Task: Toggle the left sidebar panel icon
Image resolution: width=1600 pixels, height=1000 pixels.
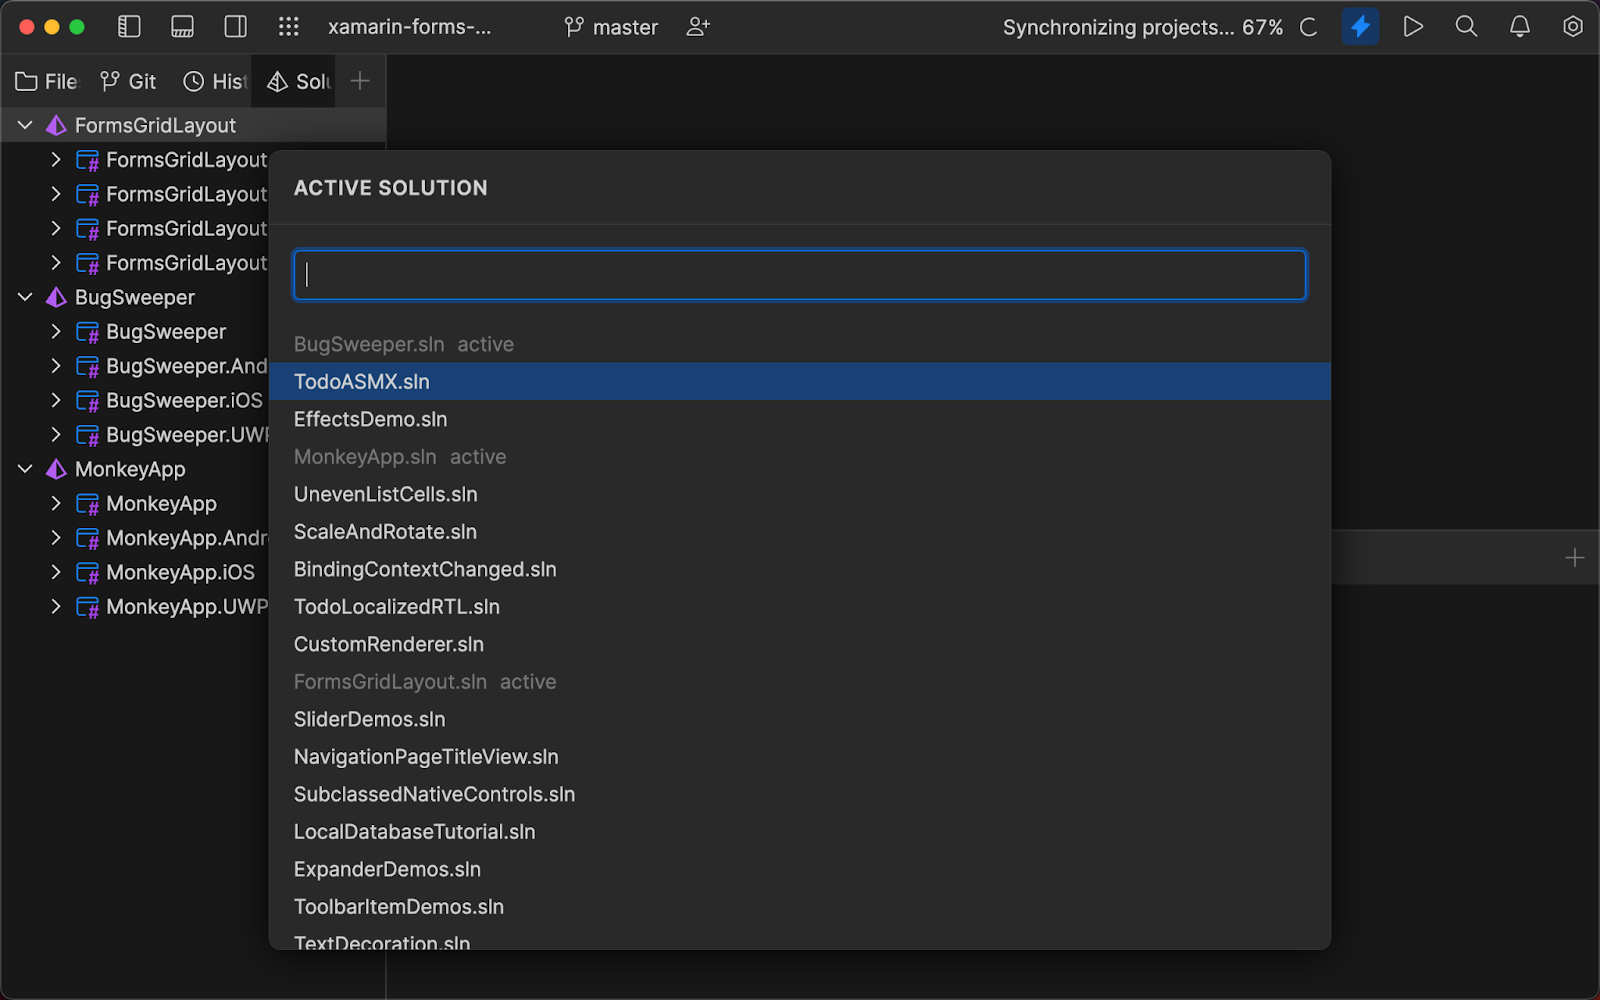Action: 129,27
